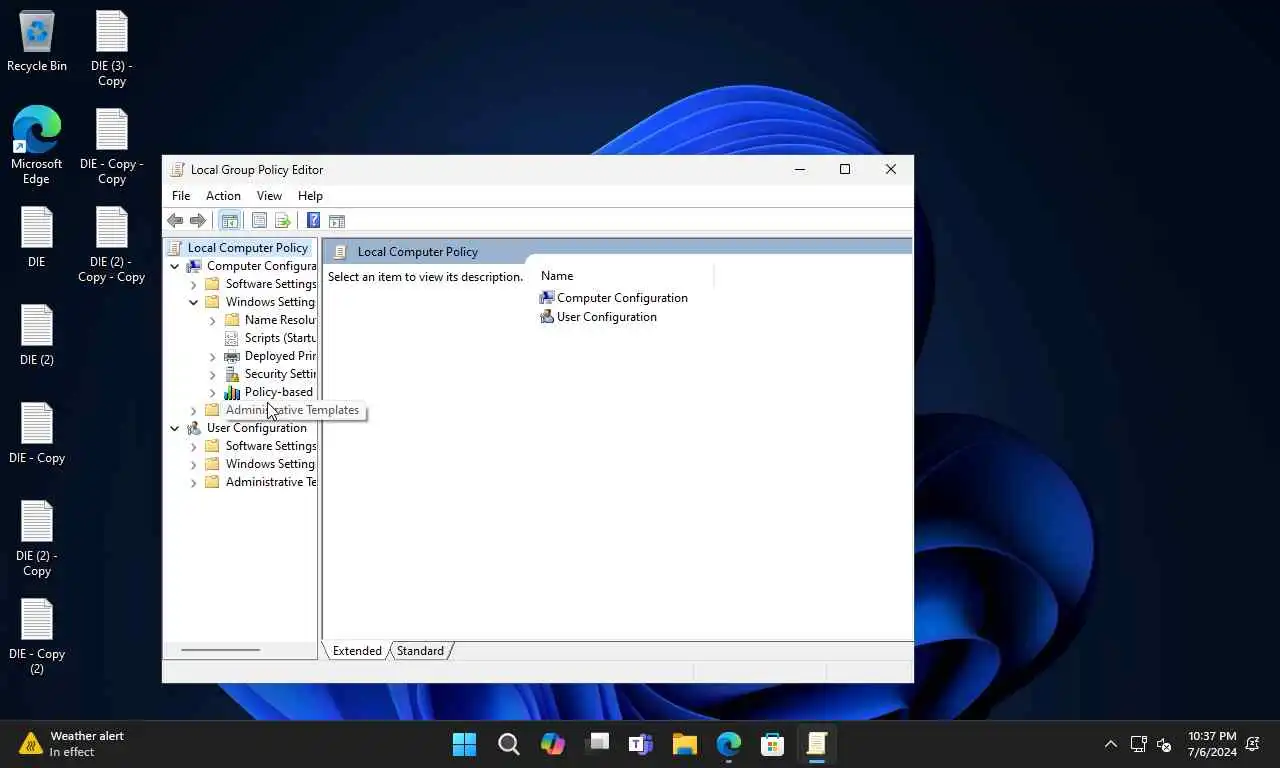Select the Recycle Bin desktop icon
This screenshot has width=1280, height=768.
coord(37,42)
